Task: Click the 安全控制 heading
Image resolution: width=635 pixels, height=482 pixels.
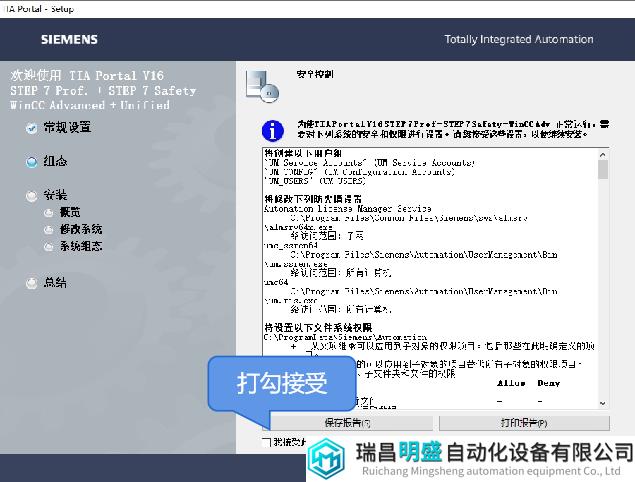Action: coord(315,74)
